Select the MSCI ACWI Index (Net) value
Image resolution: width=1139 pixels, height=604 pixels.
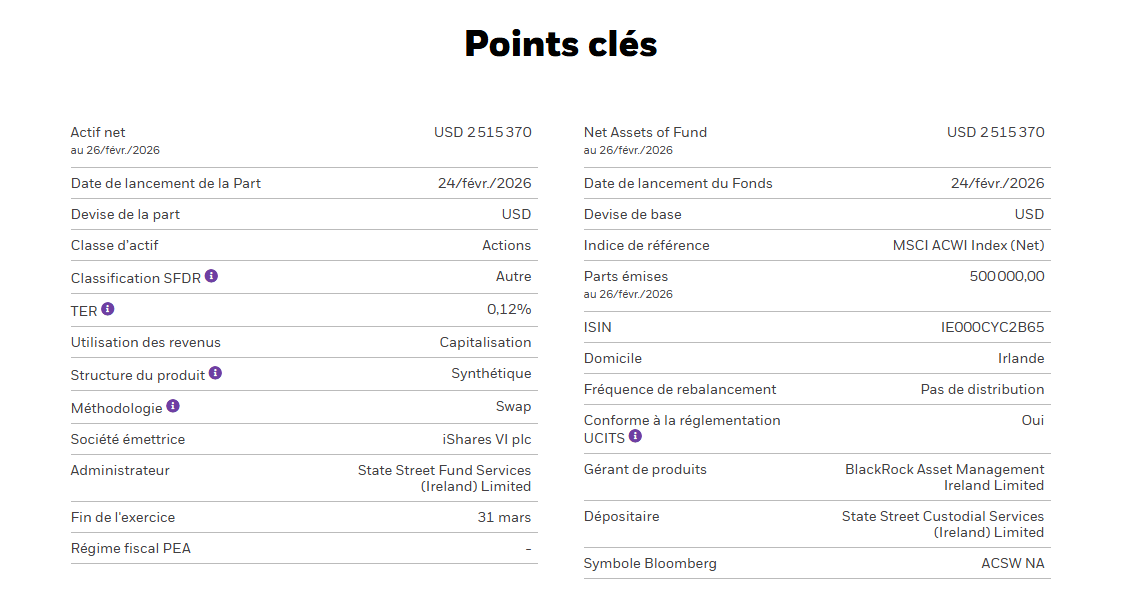(x=968, y=246)
